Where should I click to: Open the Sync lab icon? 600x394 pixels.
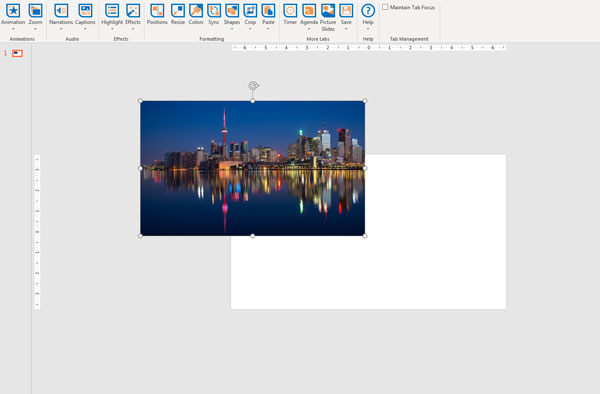[x=214, y=10]
